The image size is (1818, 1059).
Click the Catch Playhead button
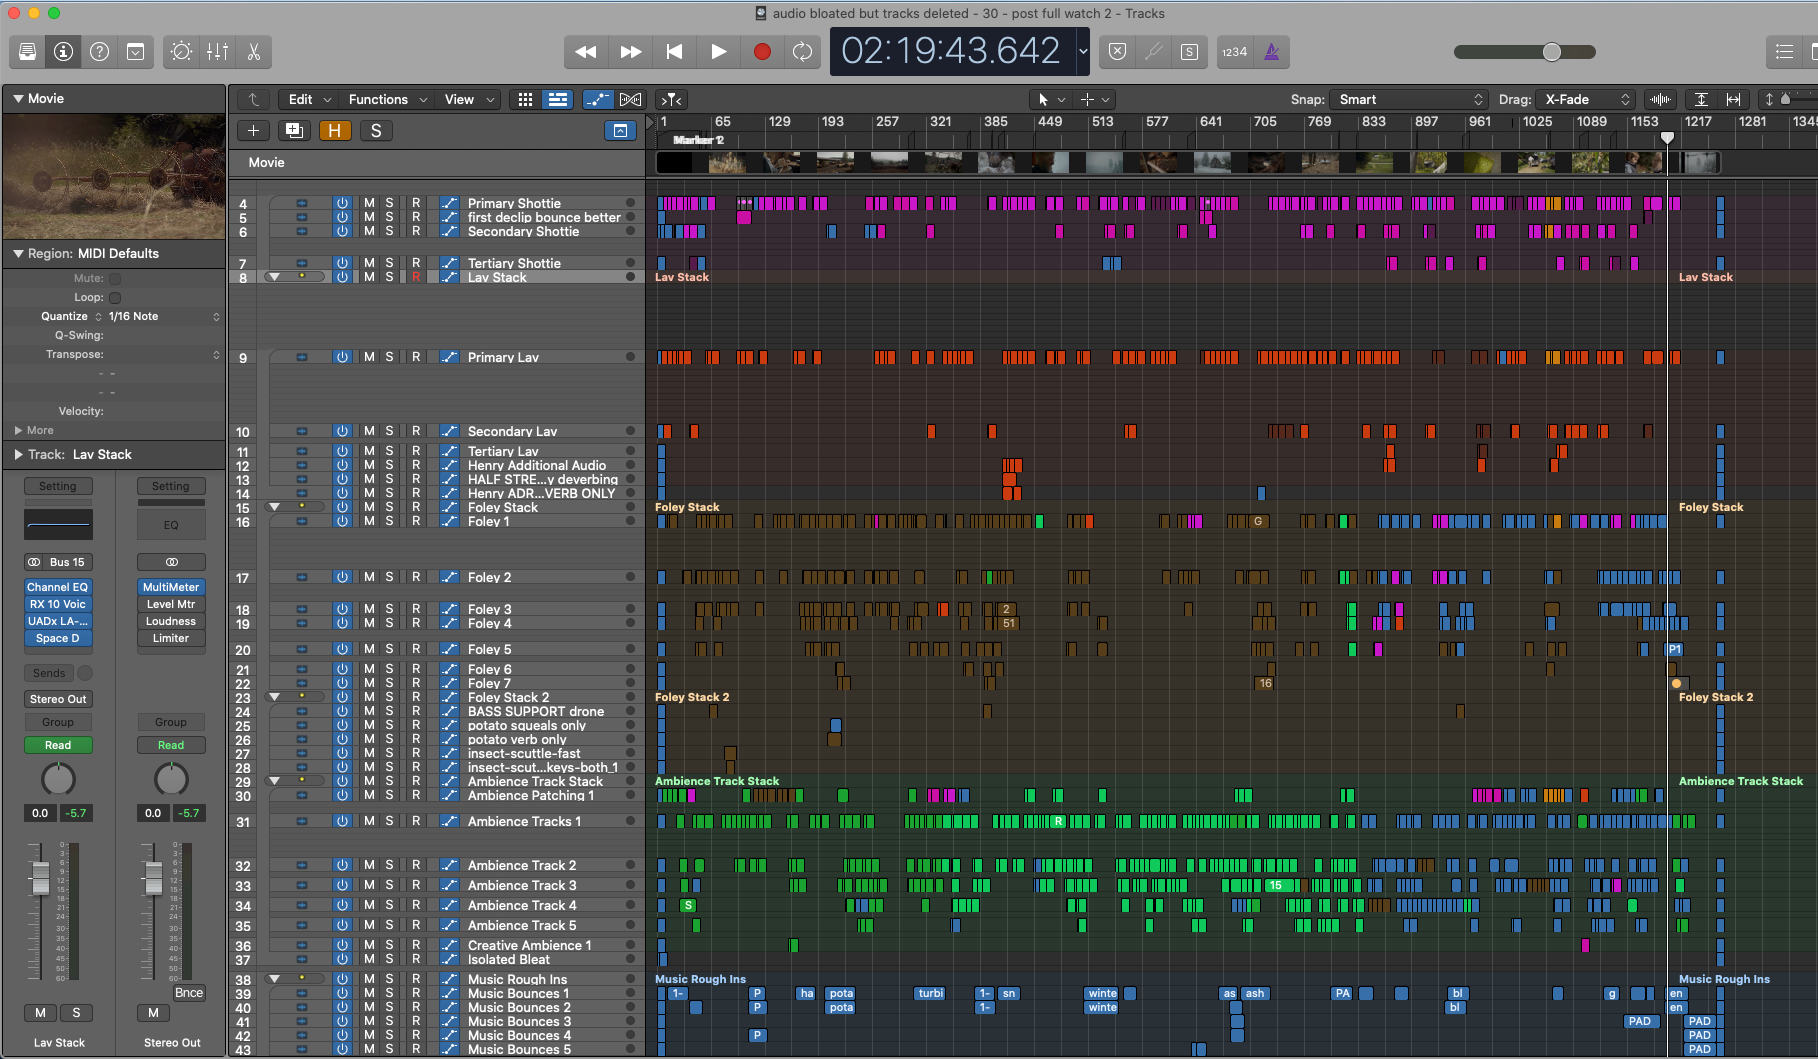point(672,99)
